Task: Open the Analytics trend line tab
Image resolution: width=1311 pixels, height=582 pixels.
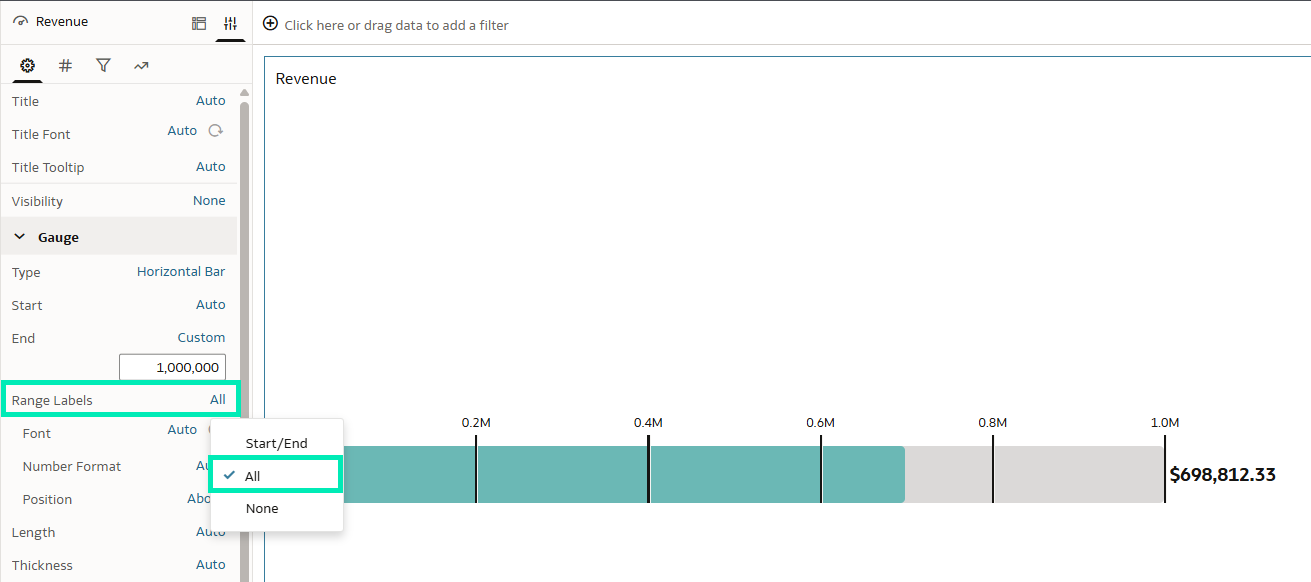Action: tap(141, 66)
